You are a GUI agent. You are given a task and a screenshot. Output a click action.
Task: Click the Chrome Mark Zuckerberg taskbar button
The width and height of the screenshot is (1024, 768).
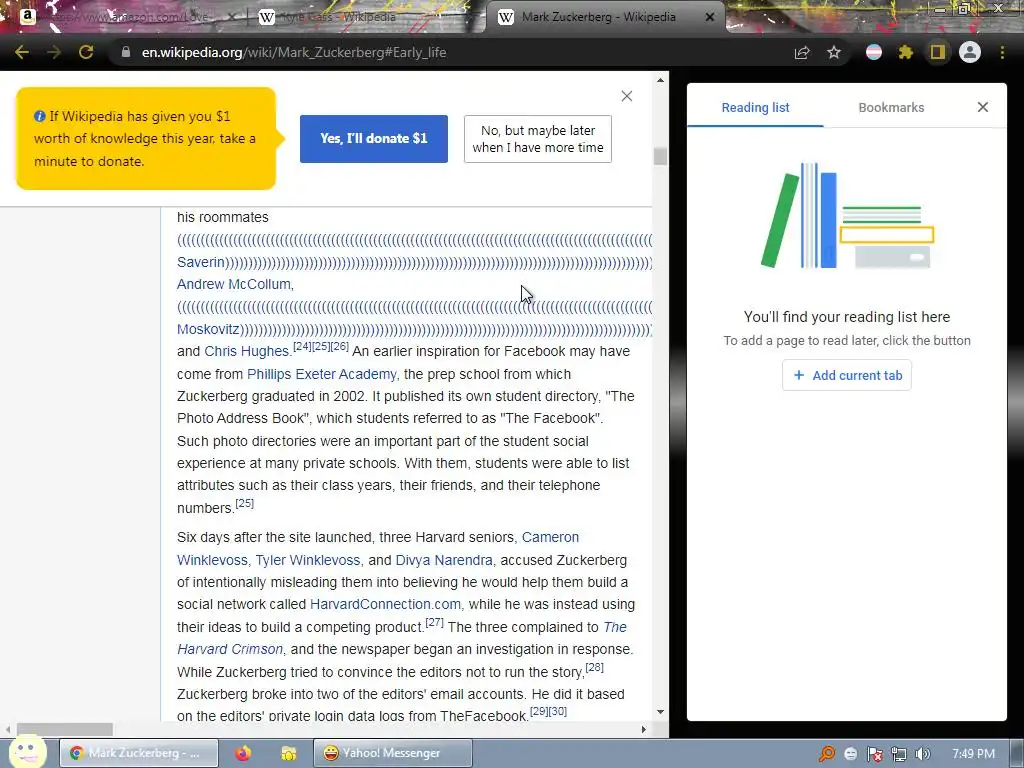pos(139,753)
